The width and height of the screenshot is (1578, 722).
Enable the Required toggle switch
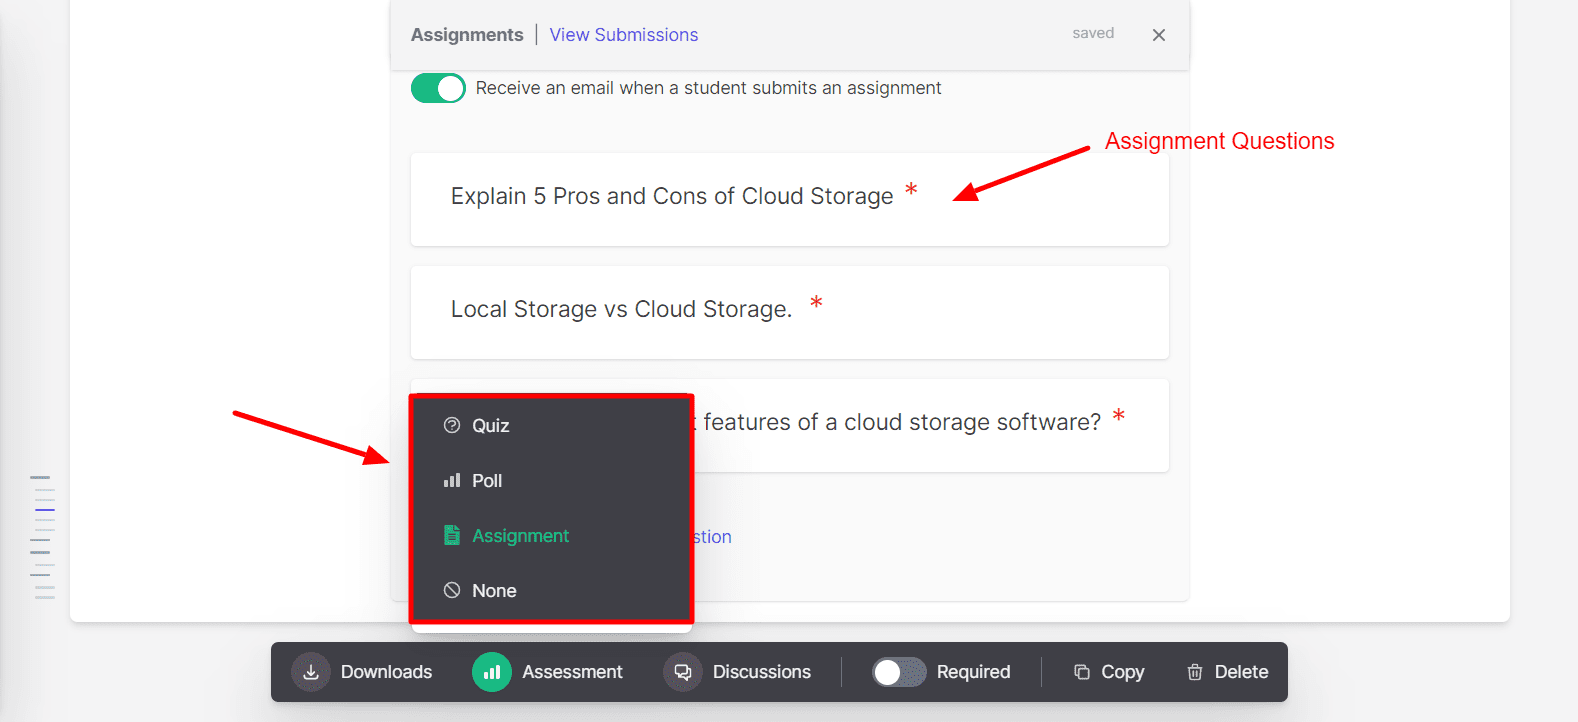[898, 672]
